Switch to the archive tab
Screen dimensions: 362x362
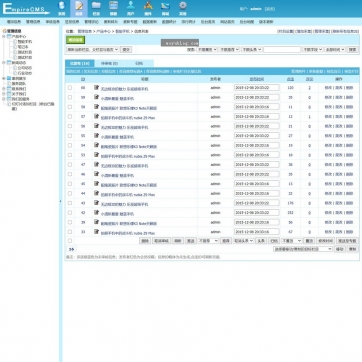pyautogui.click(x=139, y=63)
